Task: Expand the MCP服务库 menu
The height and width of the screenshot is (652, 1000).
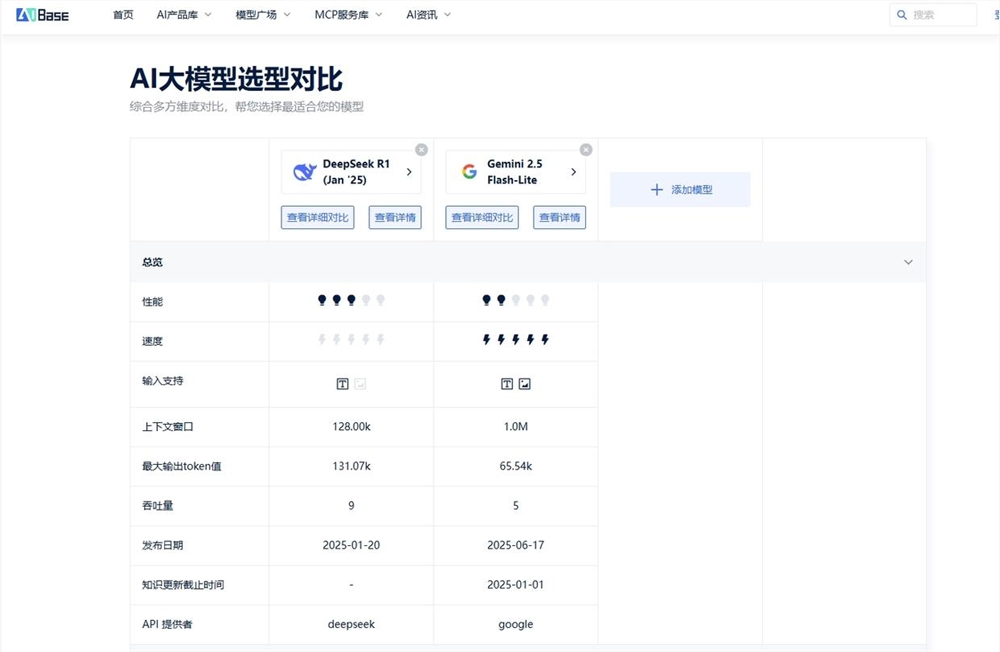Action: (348, 15)
